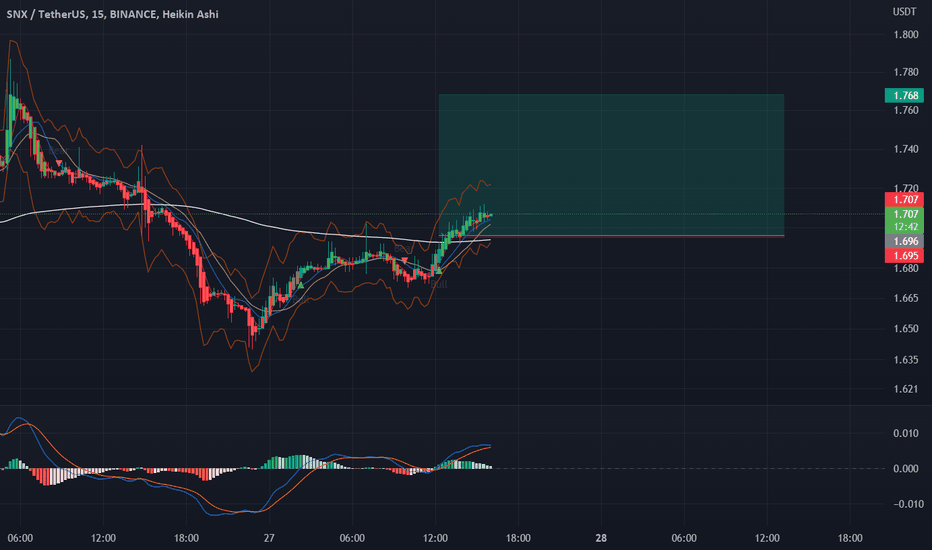Click the Bear signal label near chart top
This screenshot has height=550, width=932.
pos(58,151)
